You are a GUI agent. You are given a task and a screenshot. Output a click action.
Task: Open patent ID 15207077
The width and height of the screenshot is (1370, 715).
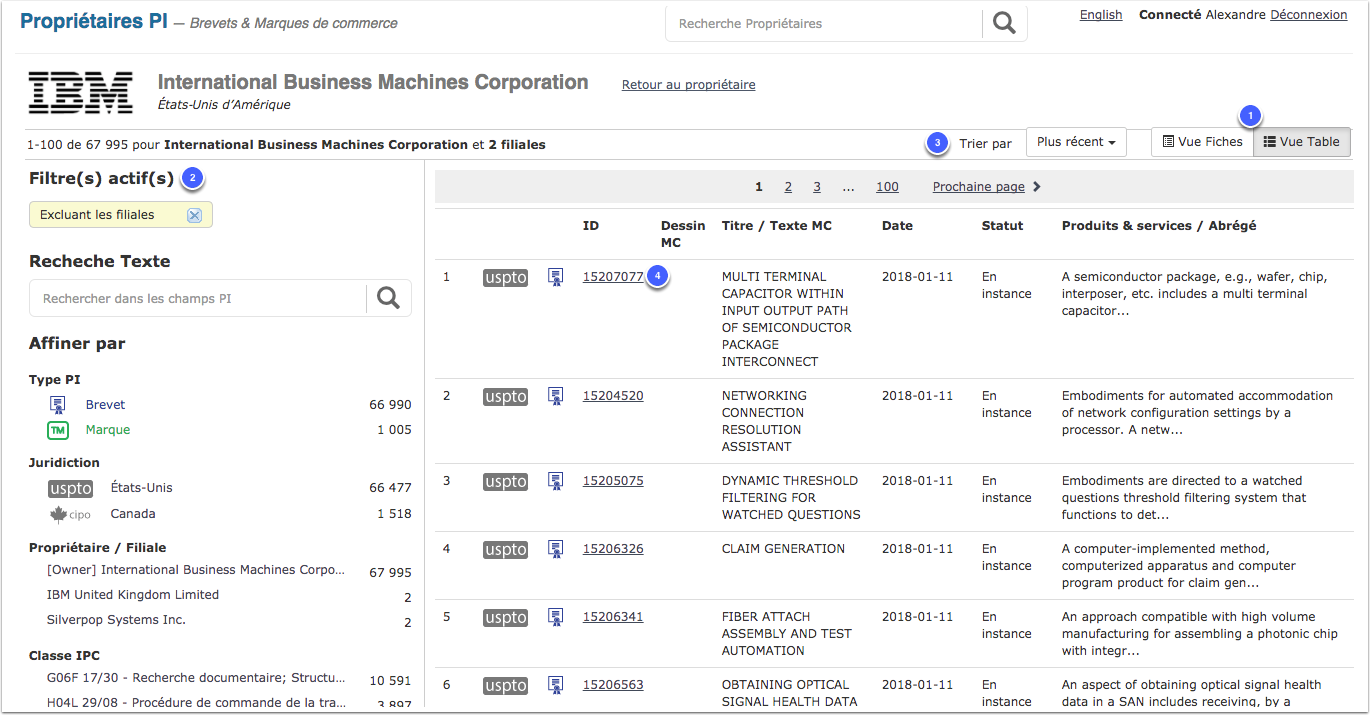pyautogui.click(x=613, y=277)
